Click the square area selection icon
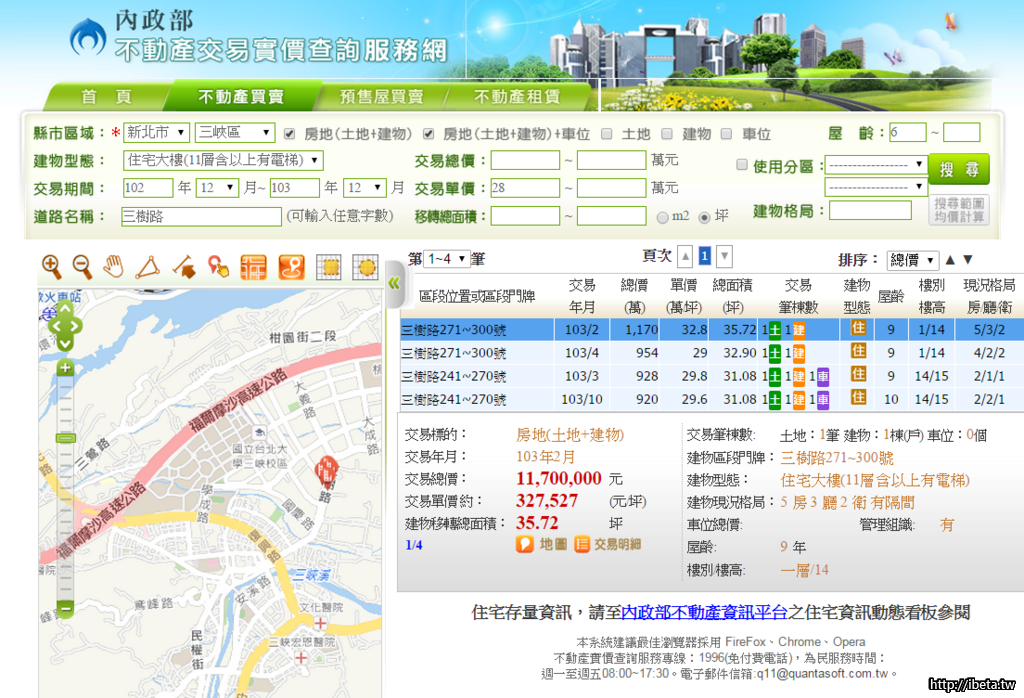This screenshot has height=698, width=1024. click(x=326, y=267)
